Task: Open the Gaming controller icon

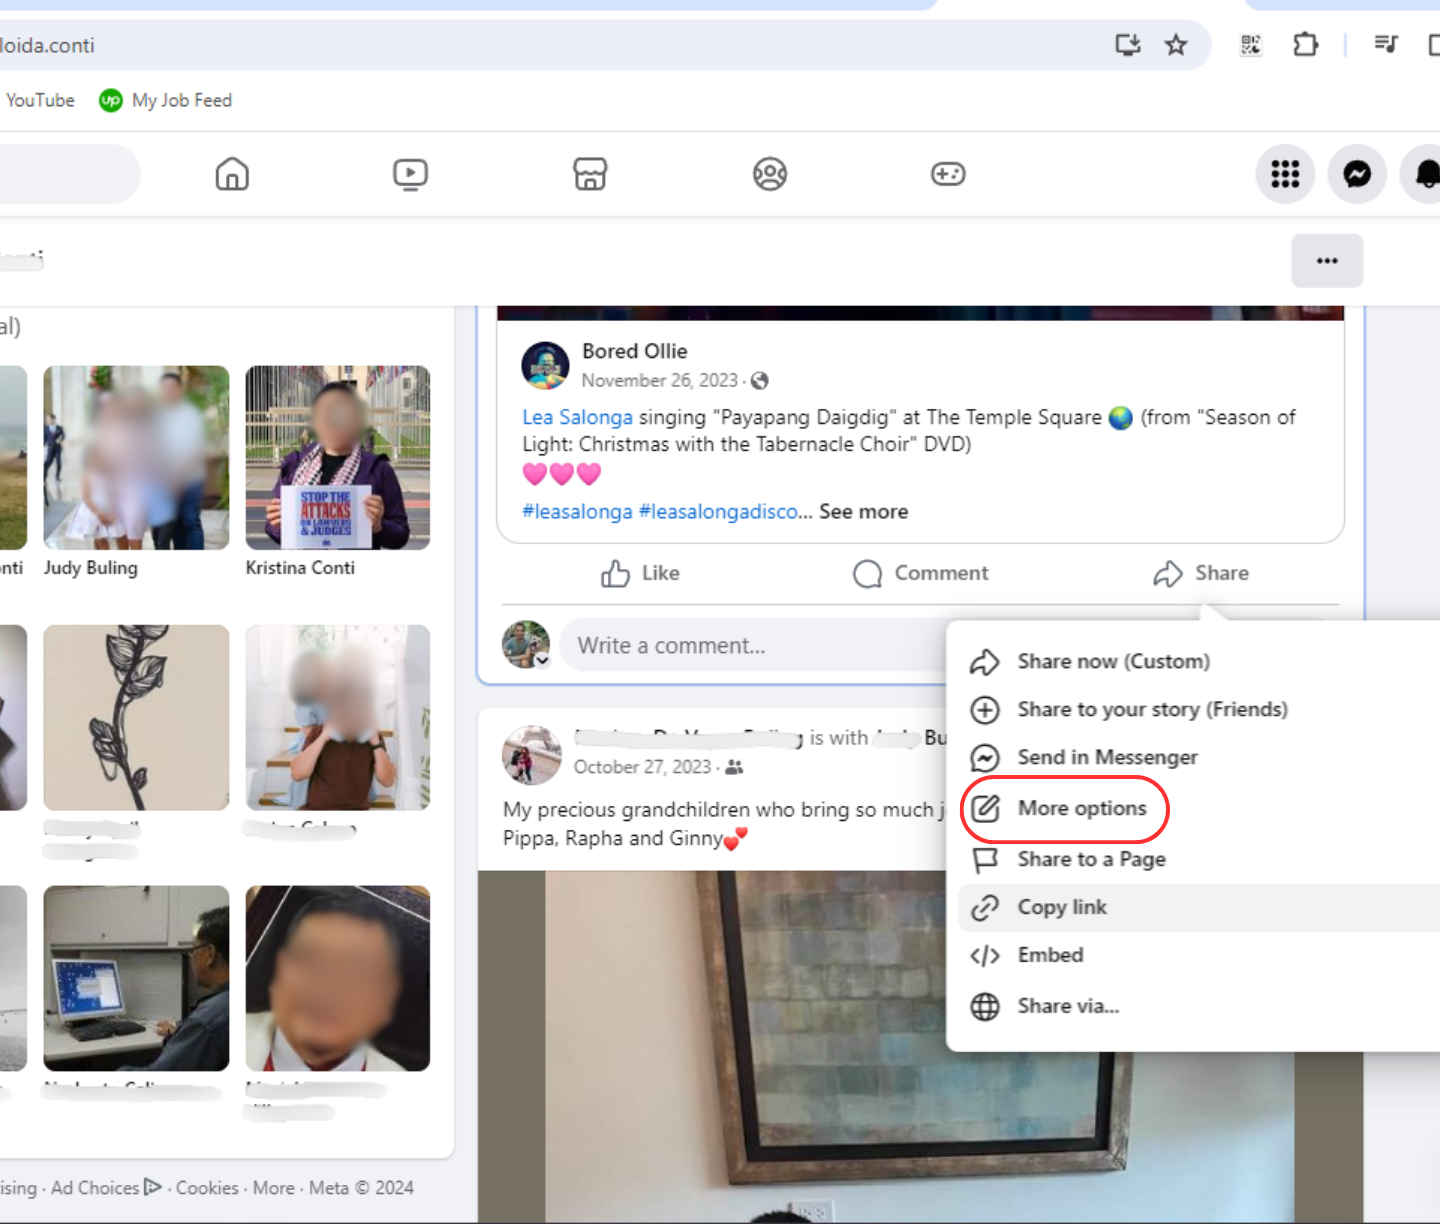Action: coord(948,174)
